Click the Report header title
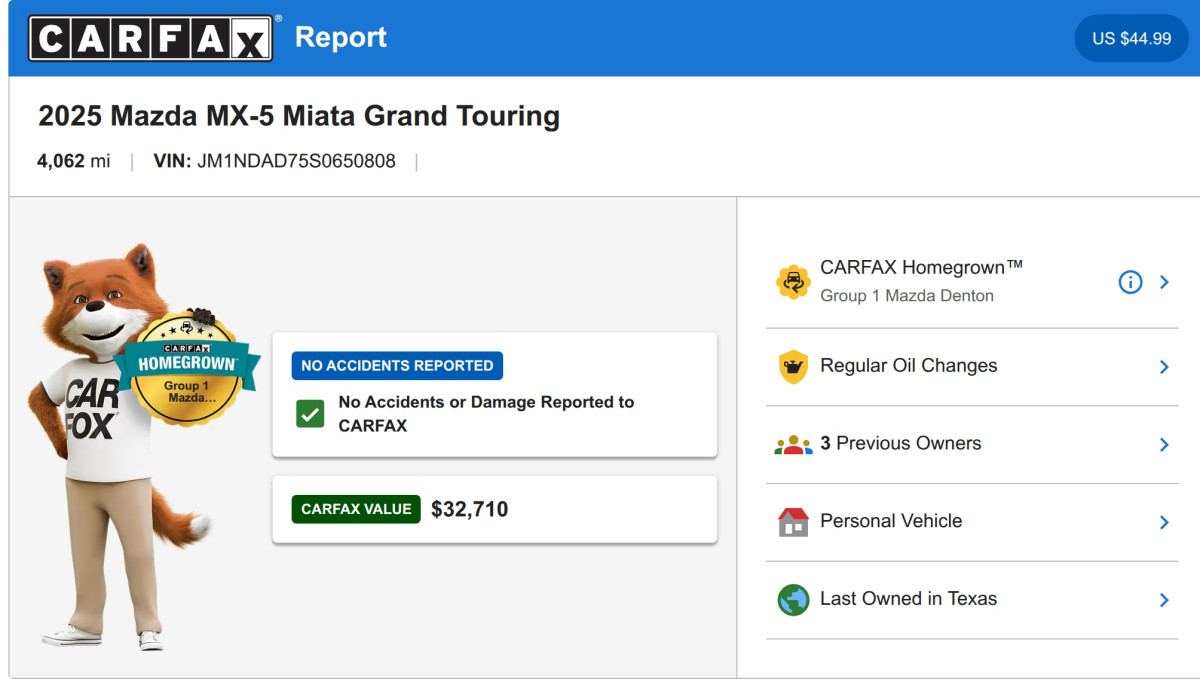The image size is (1200, 679). 341,37
